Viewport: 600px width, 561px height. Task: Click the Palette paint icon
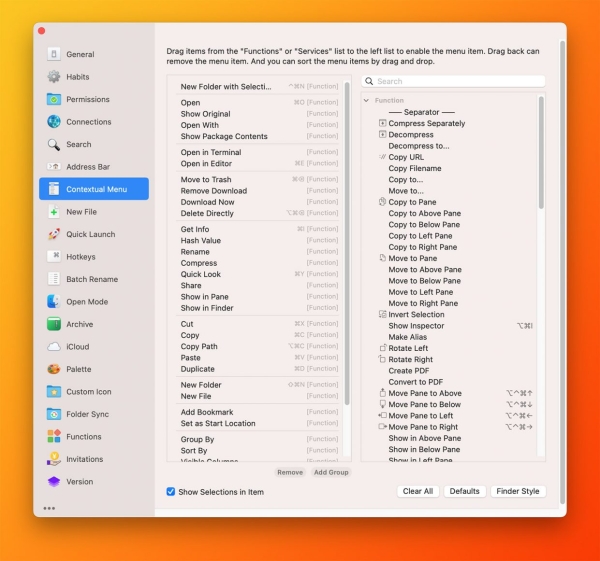coord(54,369)
